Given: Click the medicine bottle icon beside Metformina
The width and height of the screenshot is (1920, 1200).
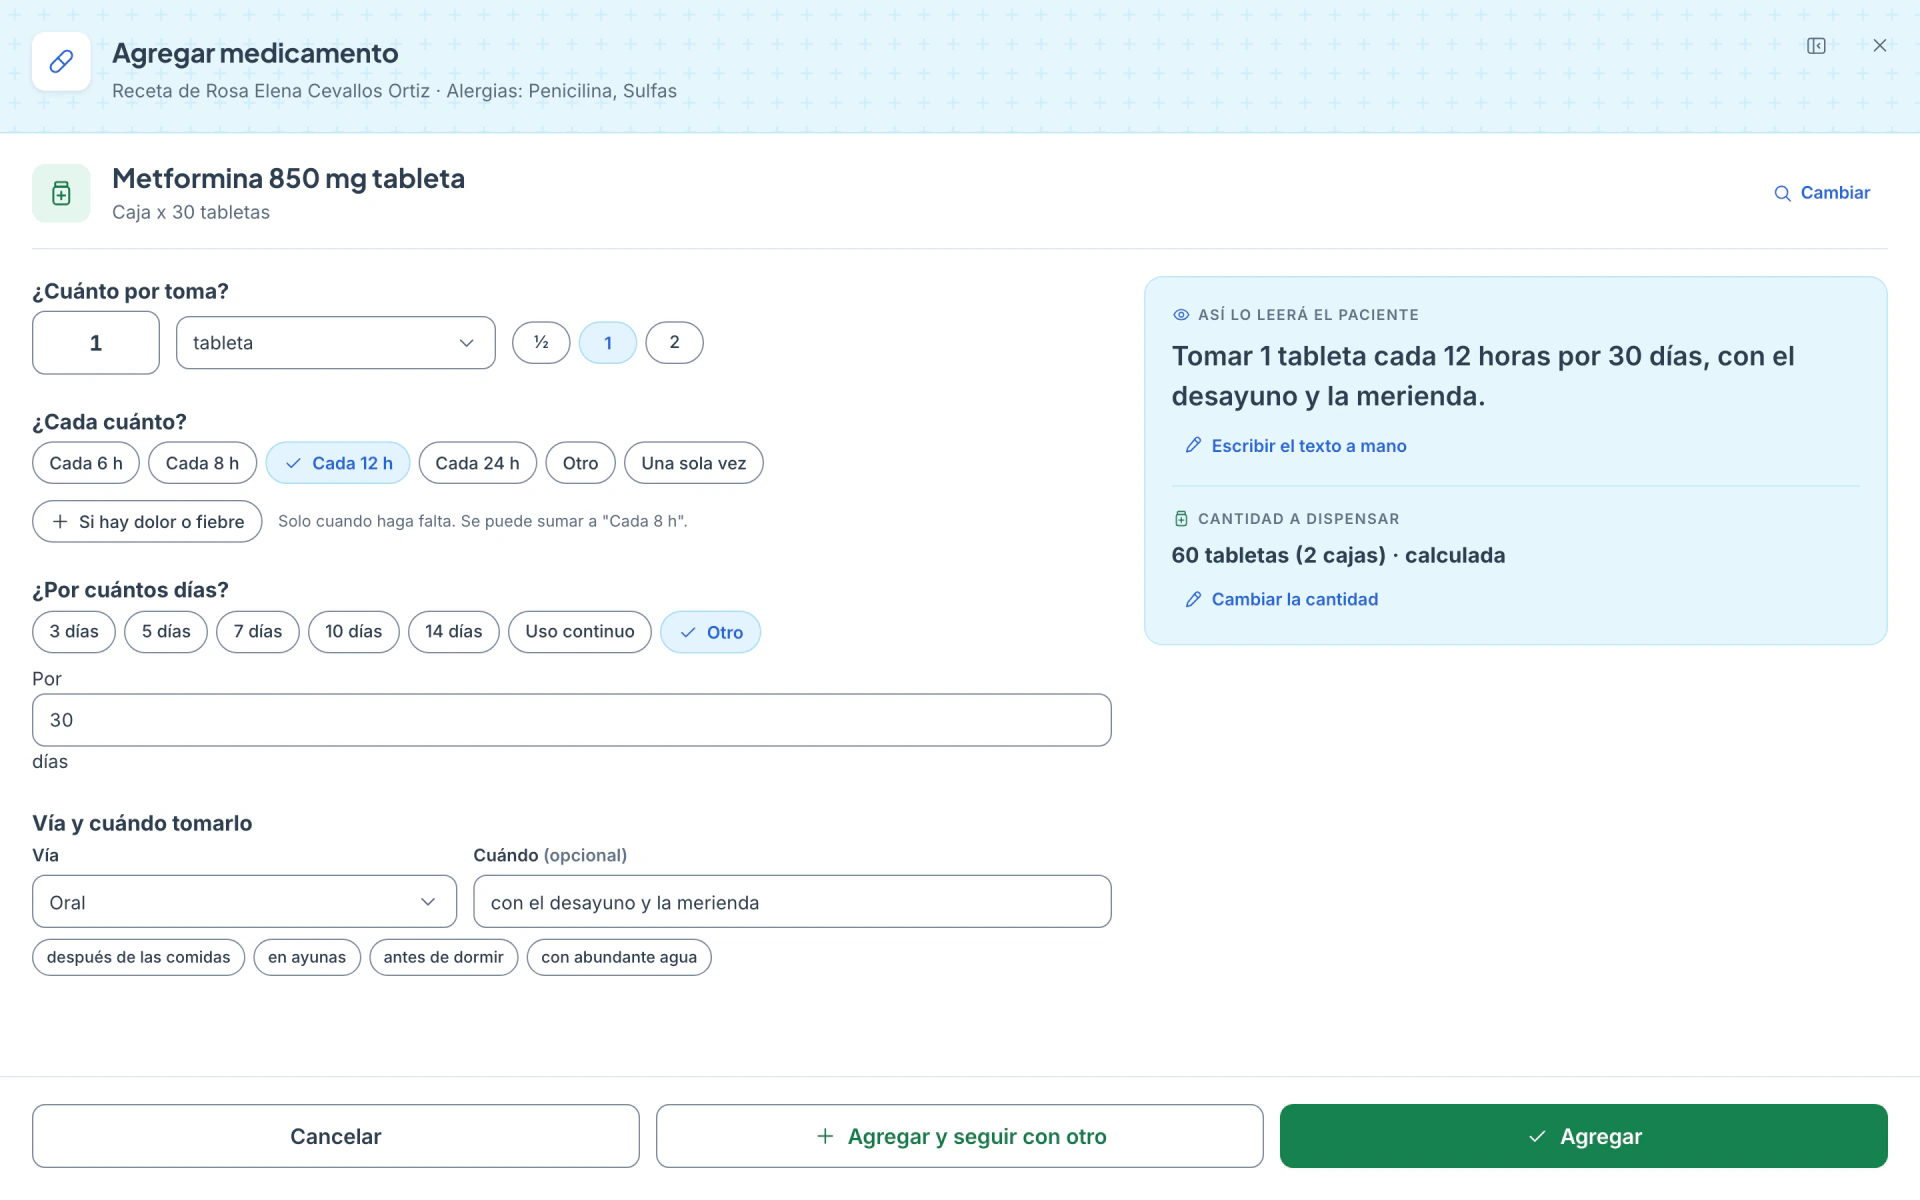Looking at the screenshot, I should pos(61,193).
